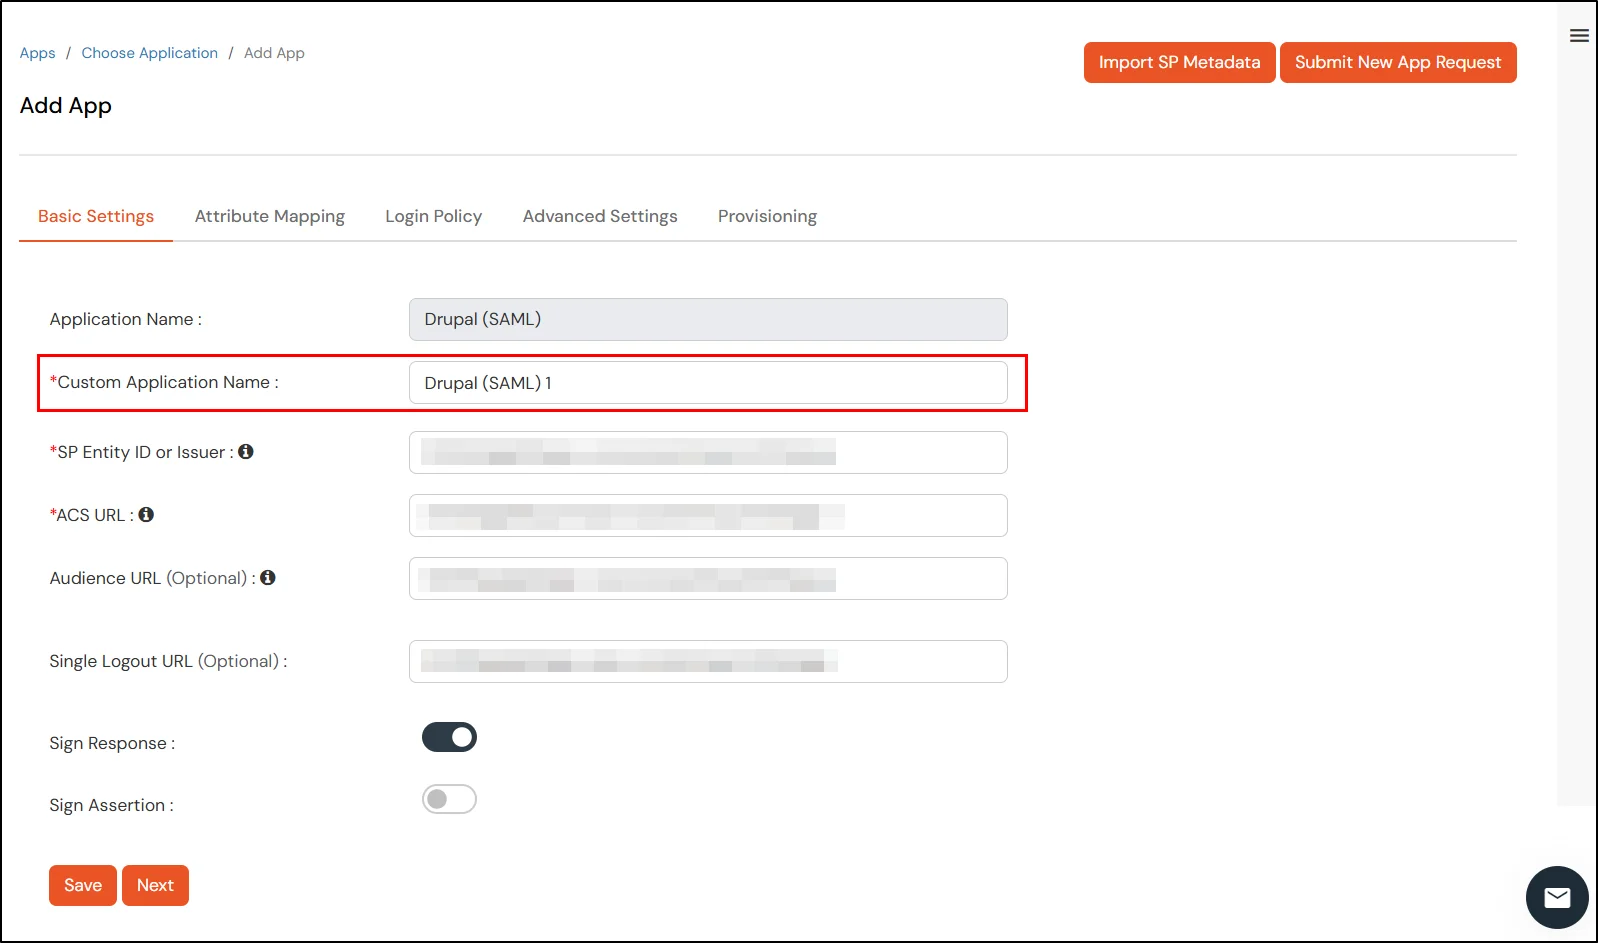The height and width of the screenshot is (943, 1598).
Task: Click the Application Name field
Action: [x=708, y=319]
